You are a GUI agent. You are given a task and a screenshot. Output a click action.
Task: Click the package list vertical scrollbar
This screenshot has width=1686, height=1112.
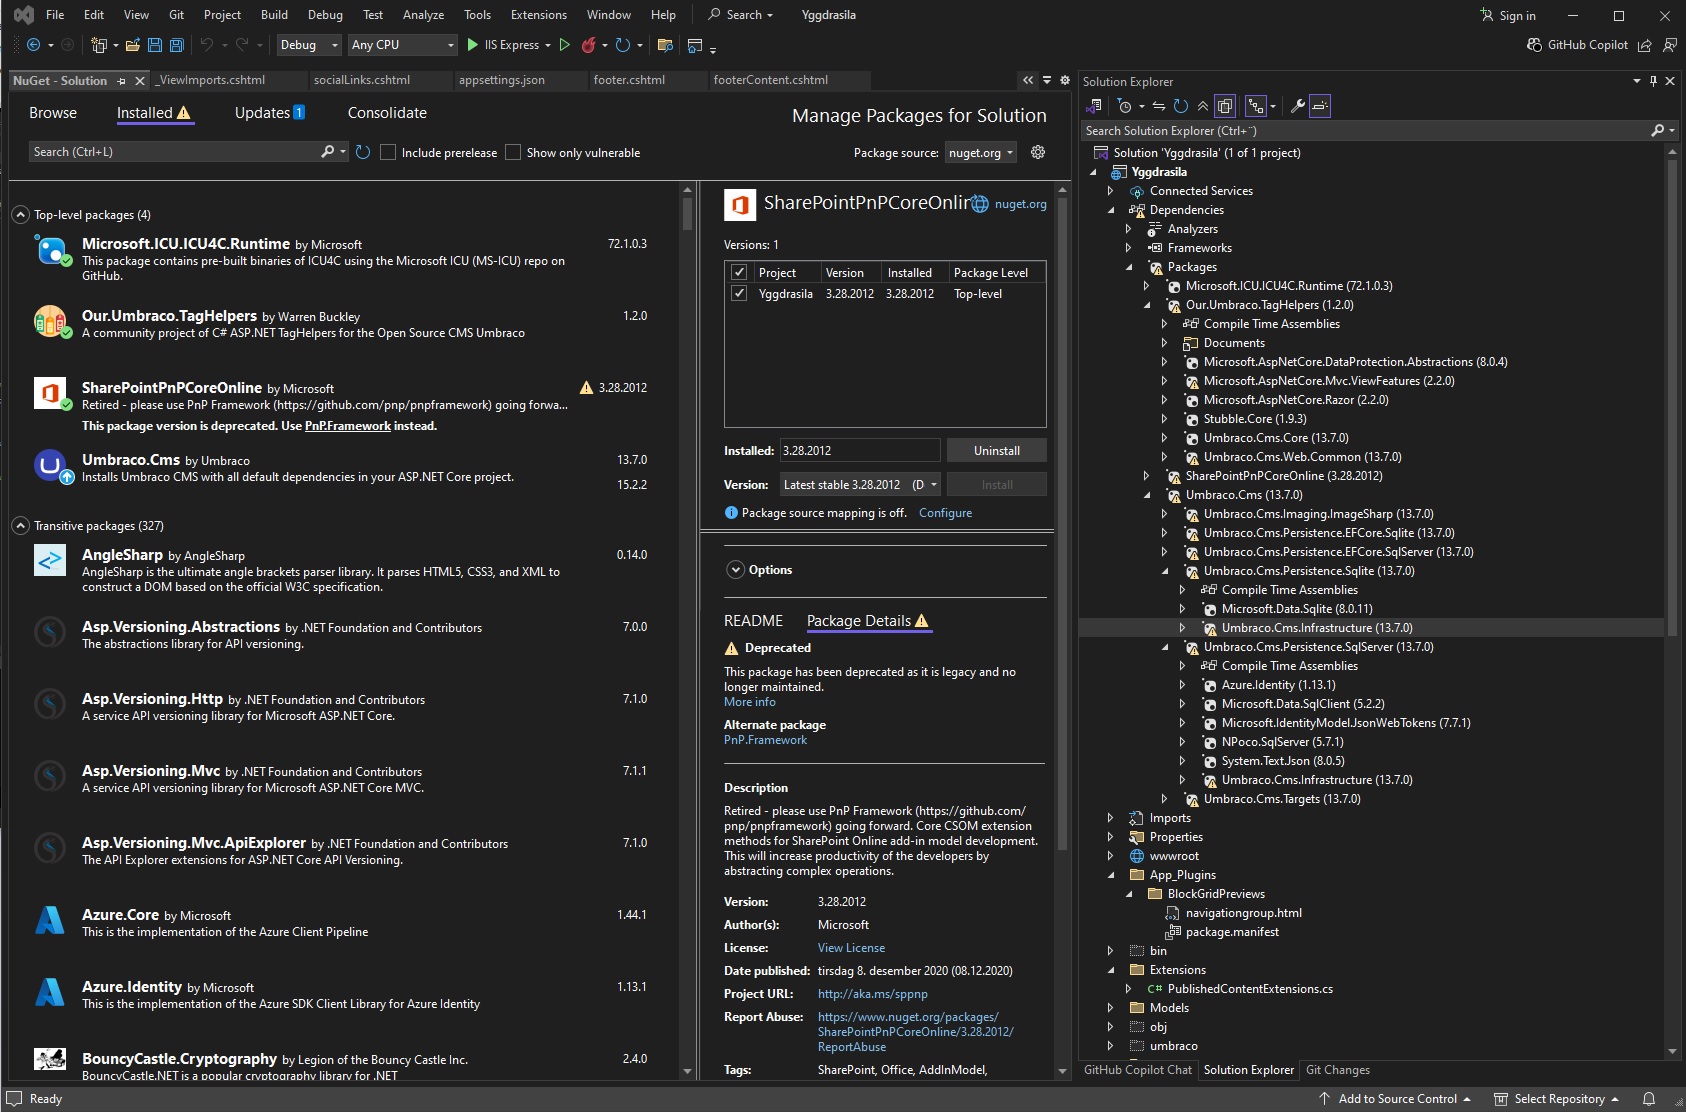687,630
